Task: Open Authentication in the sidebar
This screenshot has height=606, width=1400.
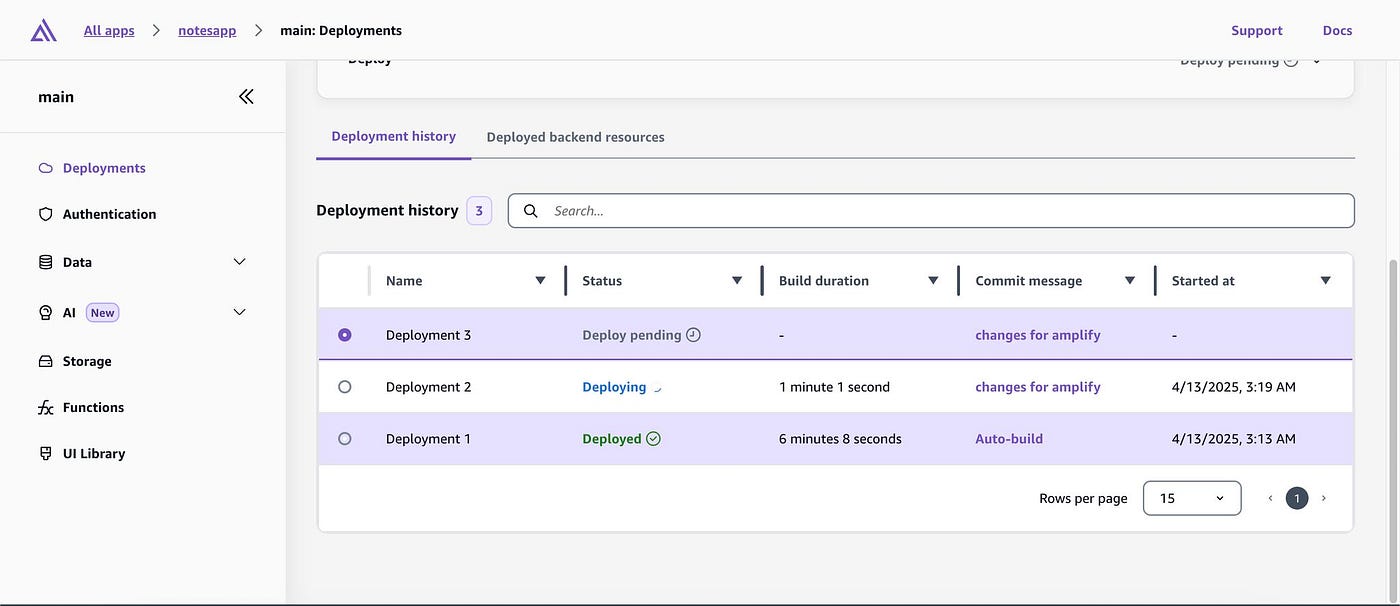Action: [x=109, y=214]
